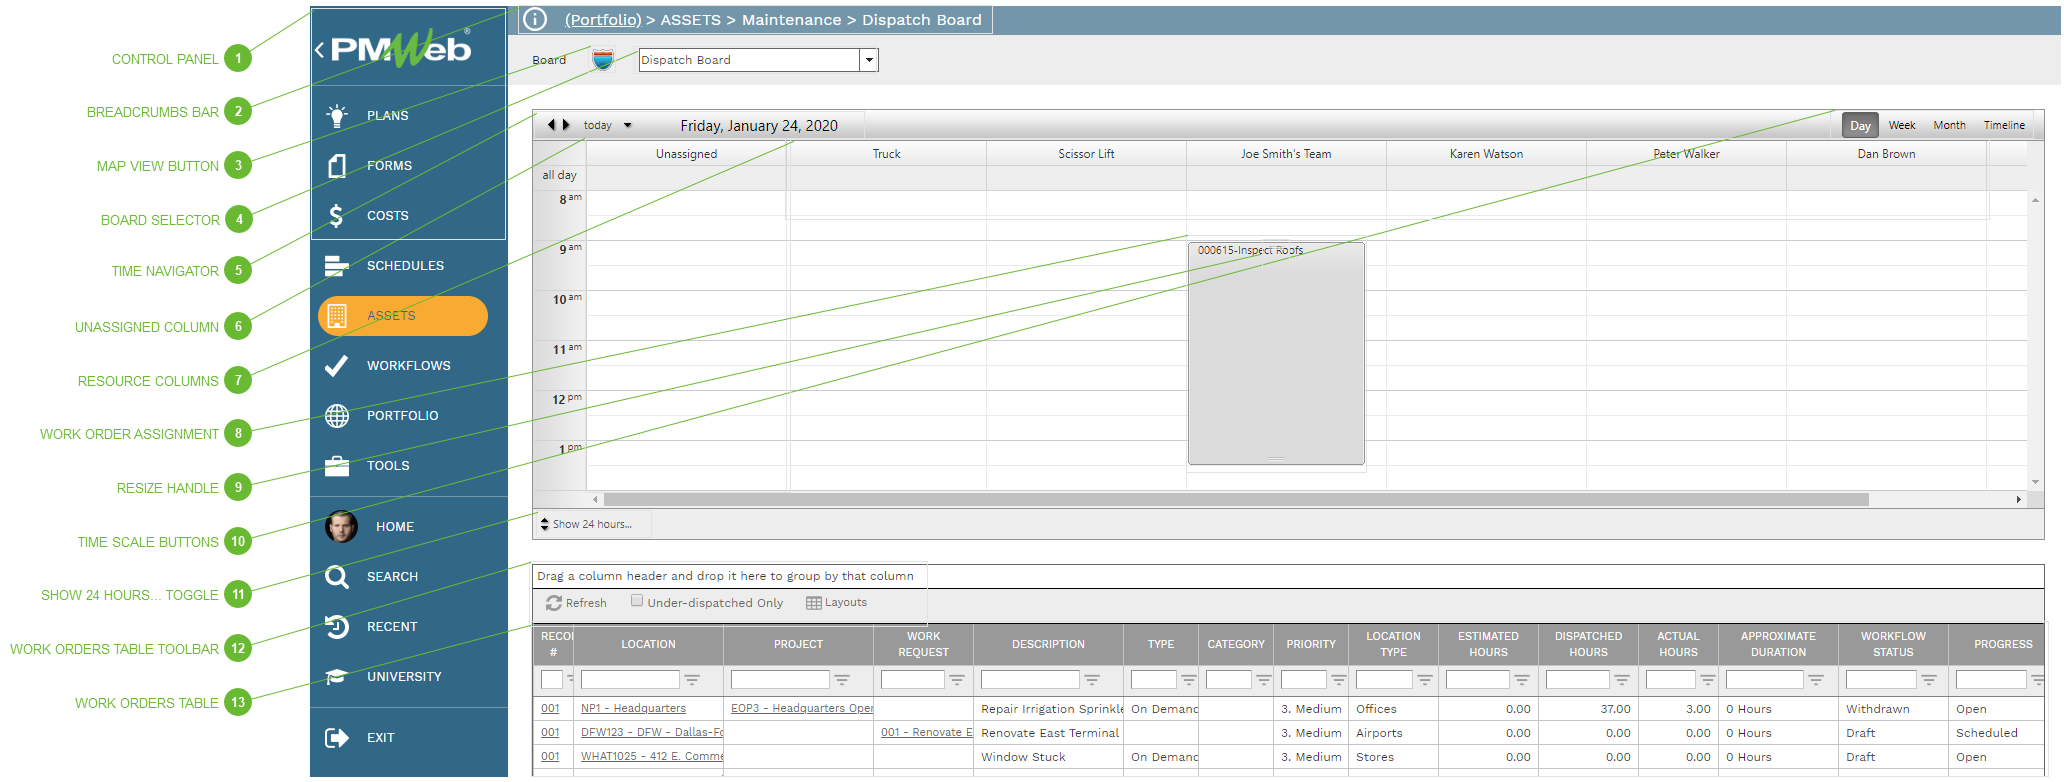This screenshot has width=2064, height=782.
Task: Toggle Show 24 hours view
Action: pyautogui.click(x=587, y=524)
